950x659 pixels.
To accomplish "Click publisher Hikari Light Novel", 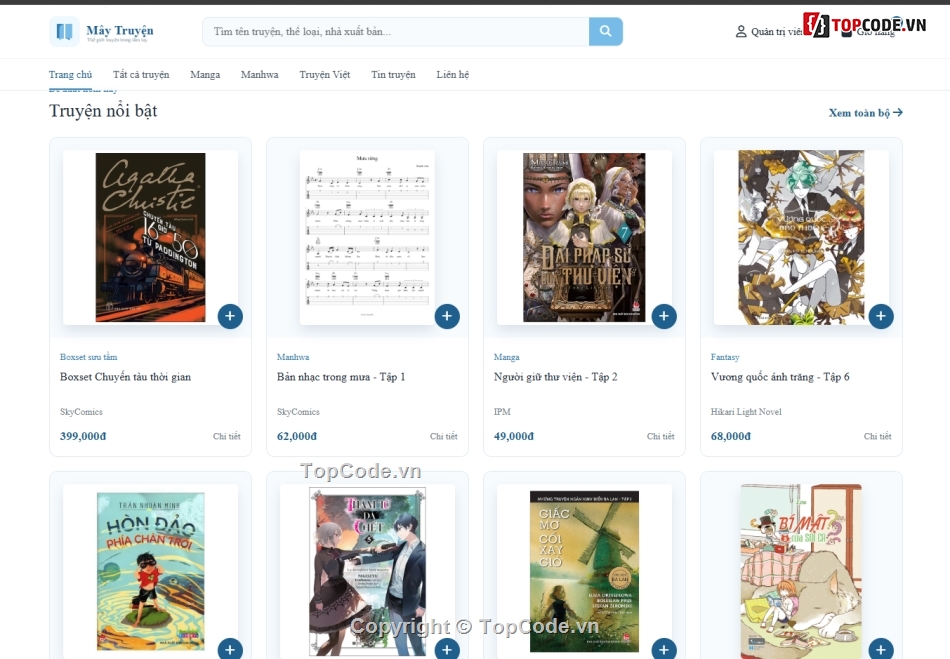I will pos(746,412).
